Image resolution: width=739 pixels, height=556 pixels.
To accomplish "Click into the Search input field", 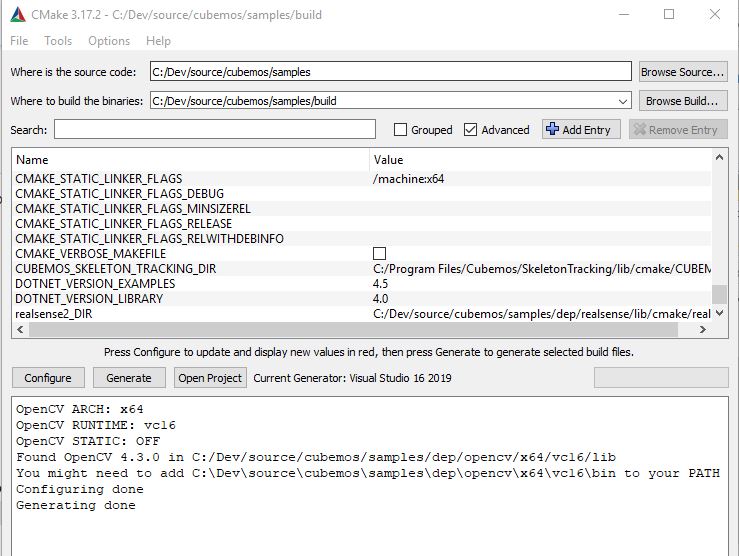I will [x=215, y=130].
